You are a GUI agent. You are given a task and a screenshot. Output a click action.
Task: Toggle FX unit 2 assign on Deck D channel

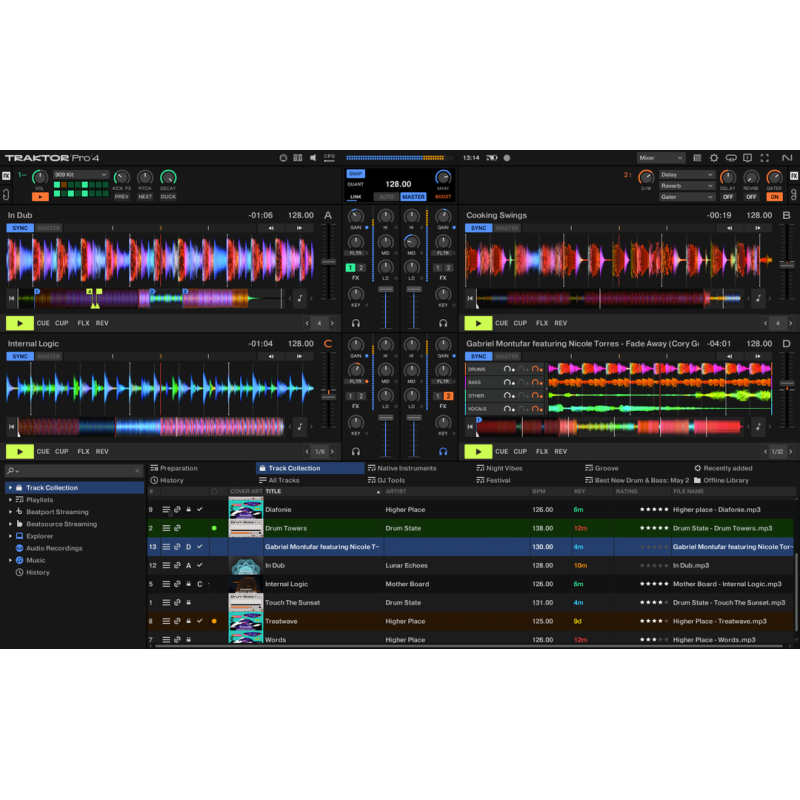(448, 396)
